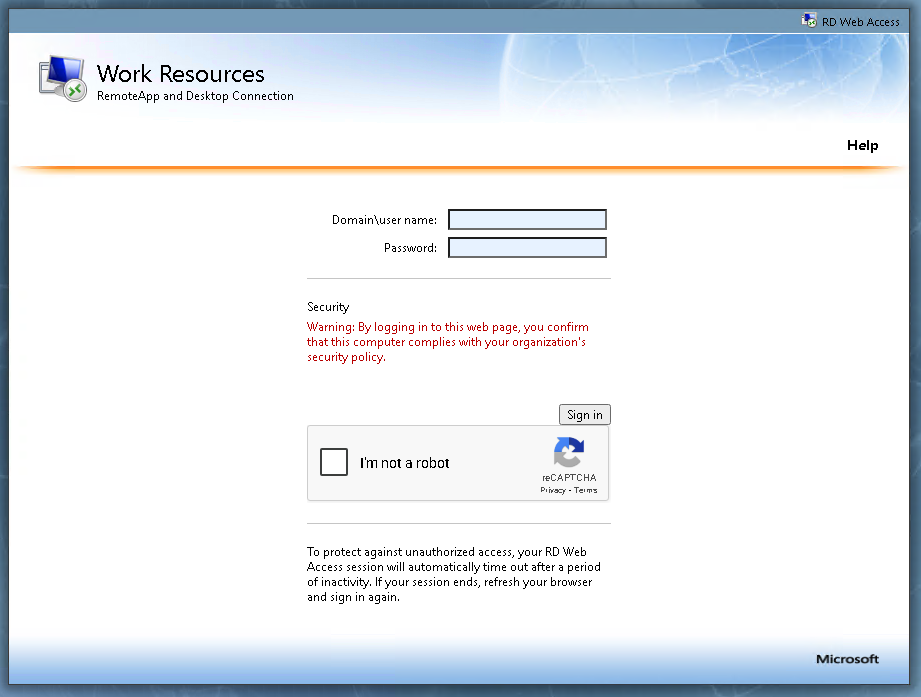This screenshot has height=697, width=921.
Task: Check the "I'm not a robot" checkbox
Action: click(x=334, y=462)
